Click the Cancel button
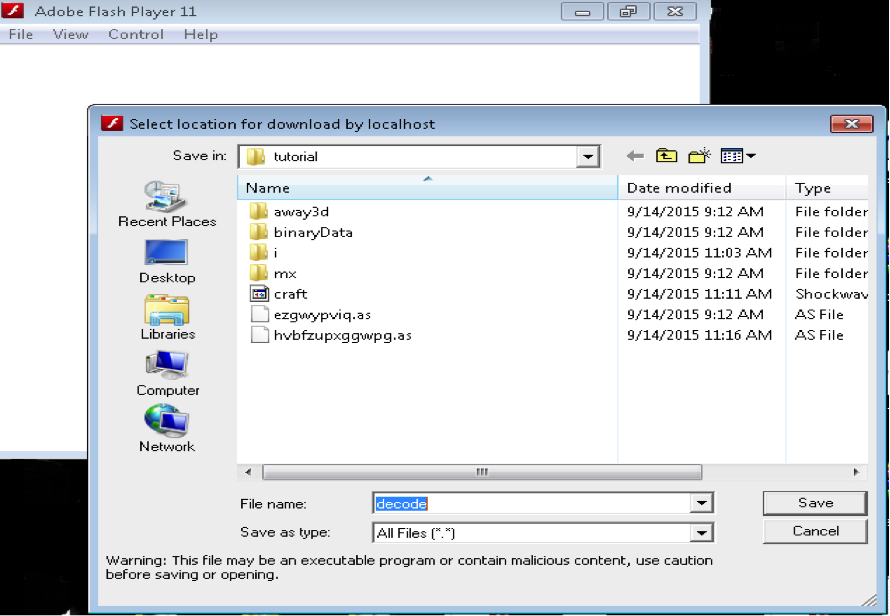The image size is (890, 616). coord(815,531)
